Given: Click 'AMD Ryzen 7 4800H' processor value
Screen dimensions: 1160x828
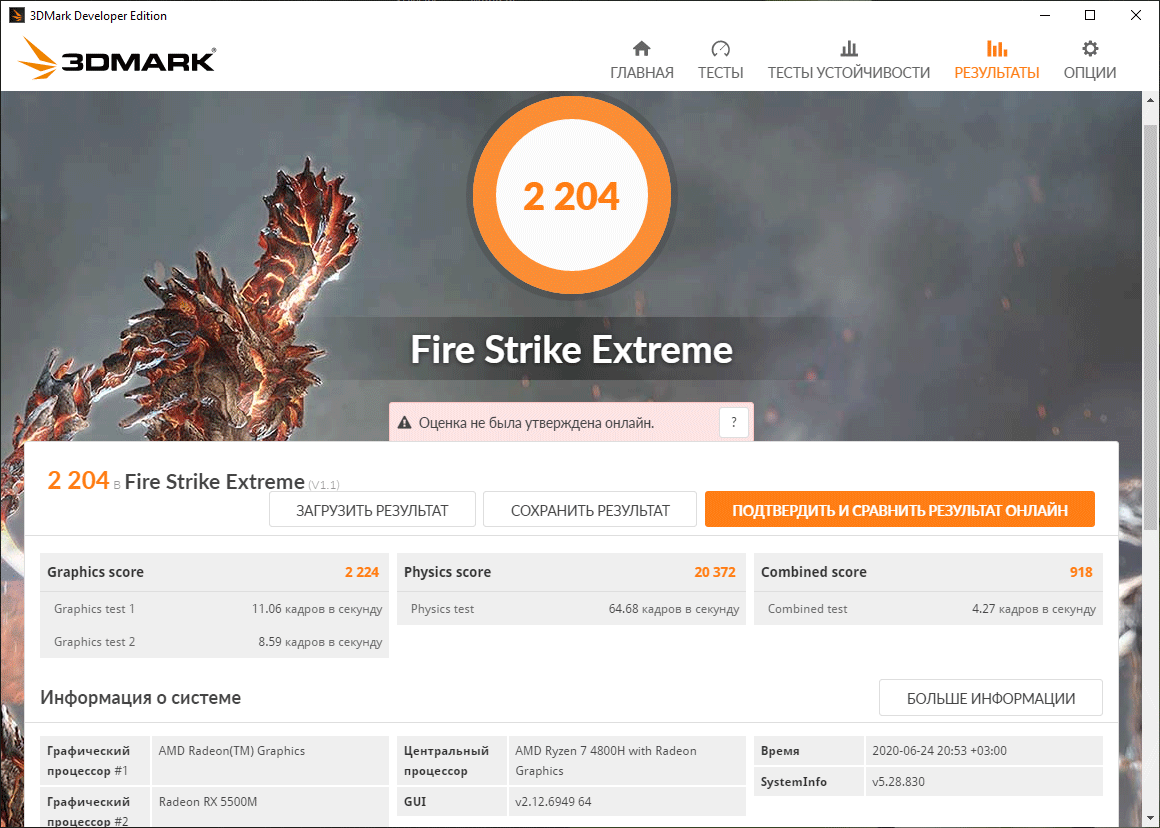Looking at the screenshot, I should click(606, 761).
